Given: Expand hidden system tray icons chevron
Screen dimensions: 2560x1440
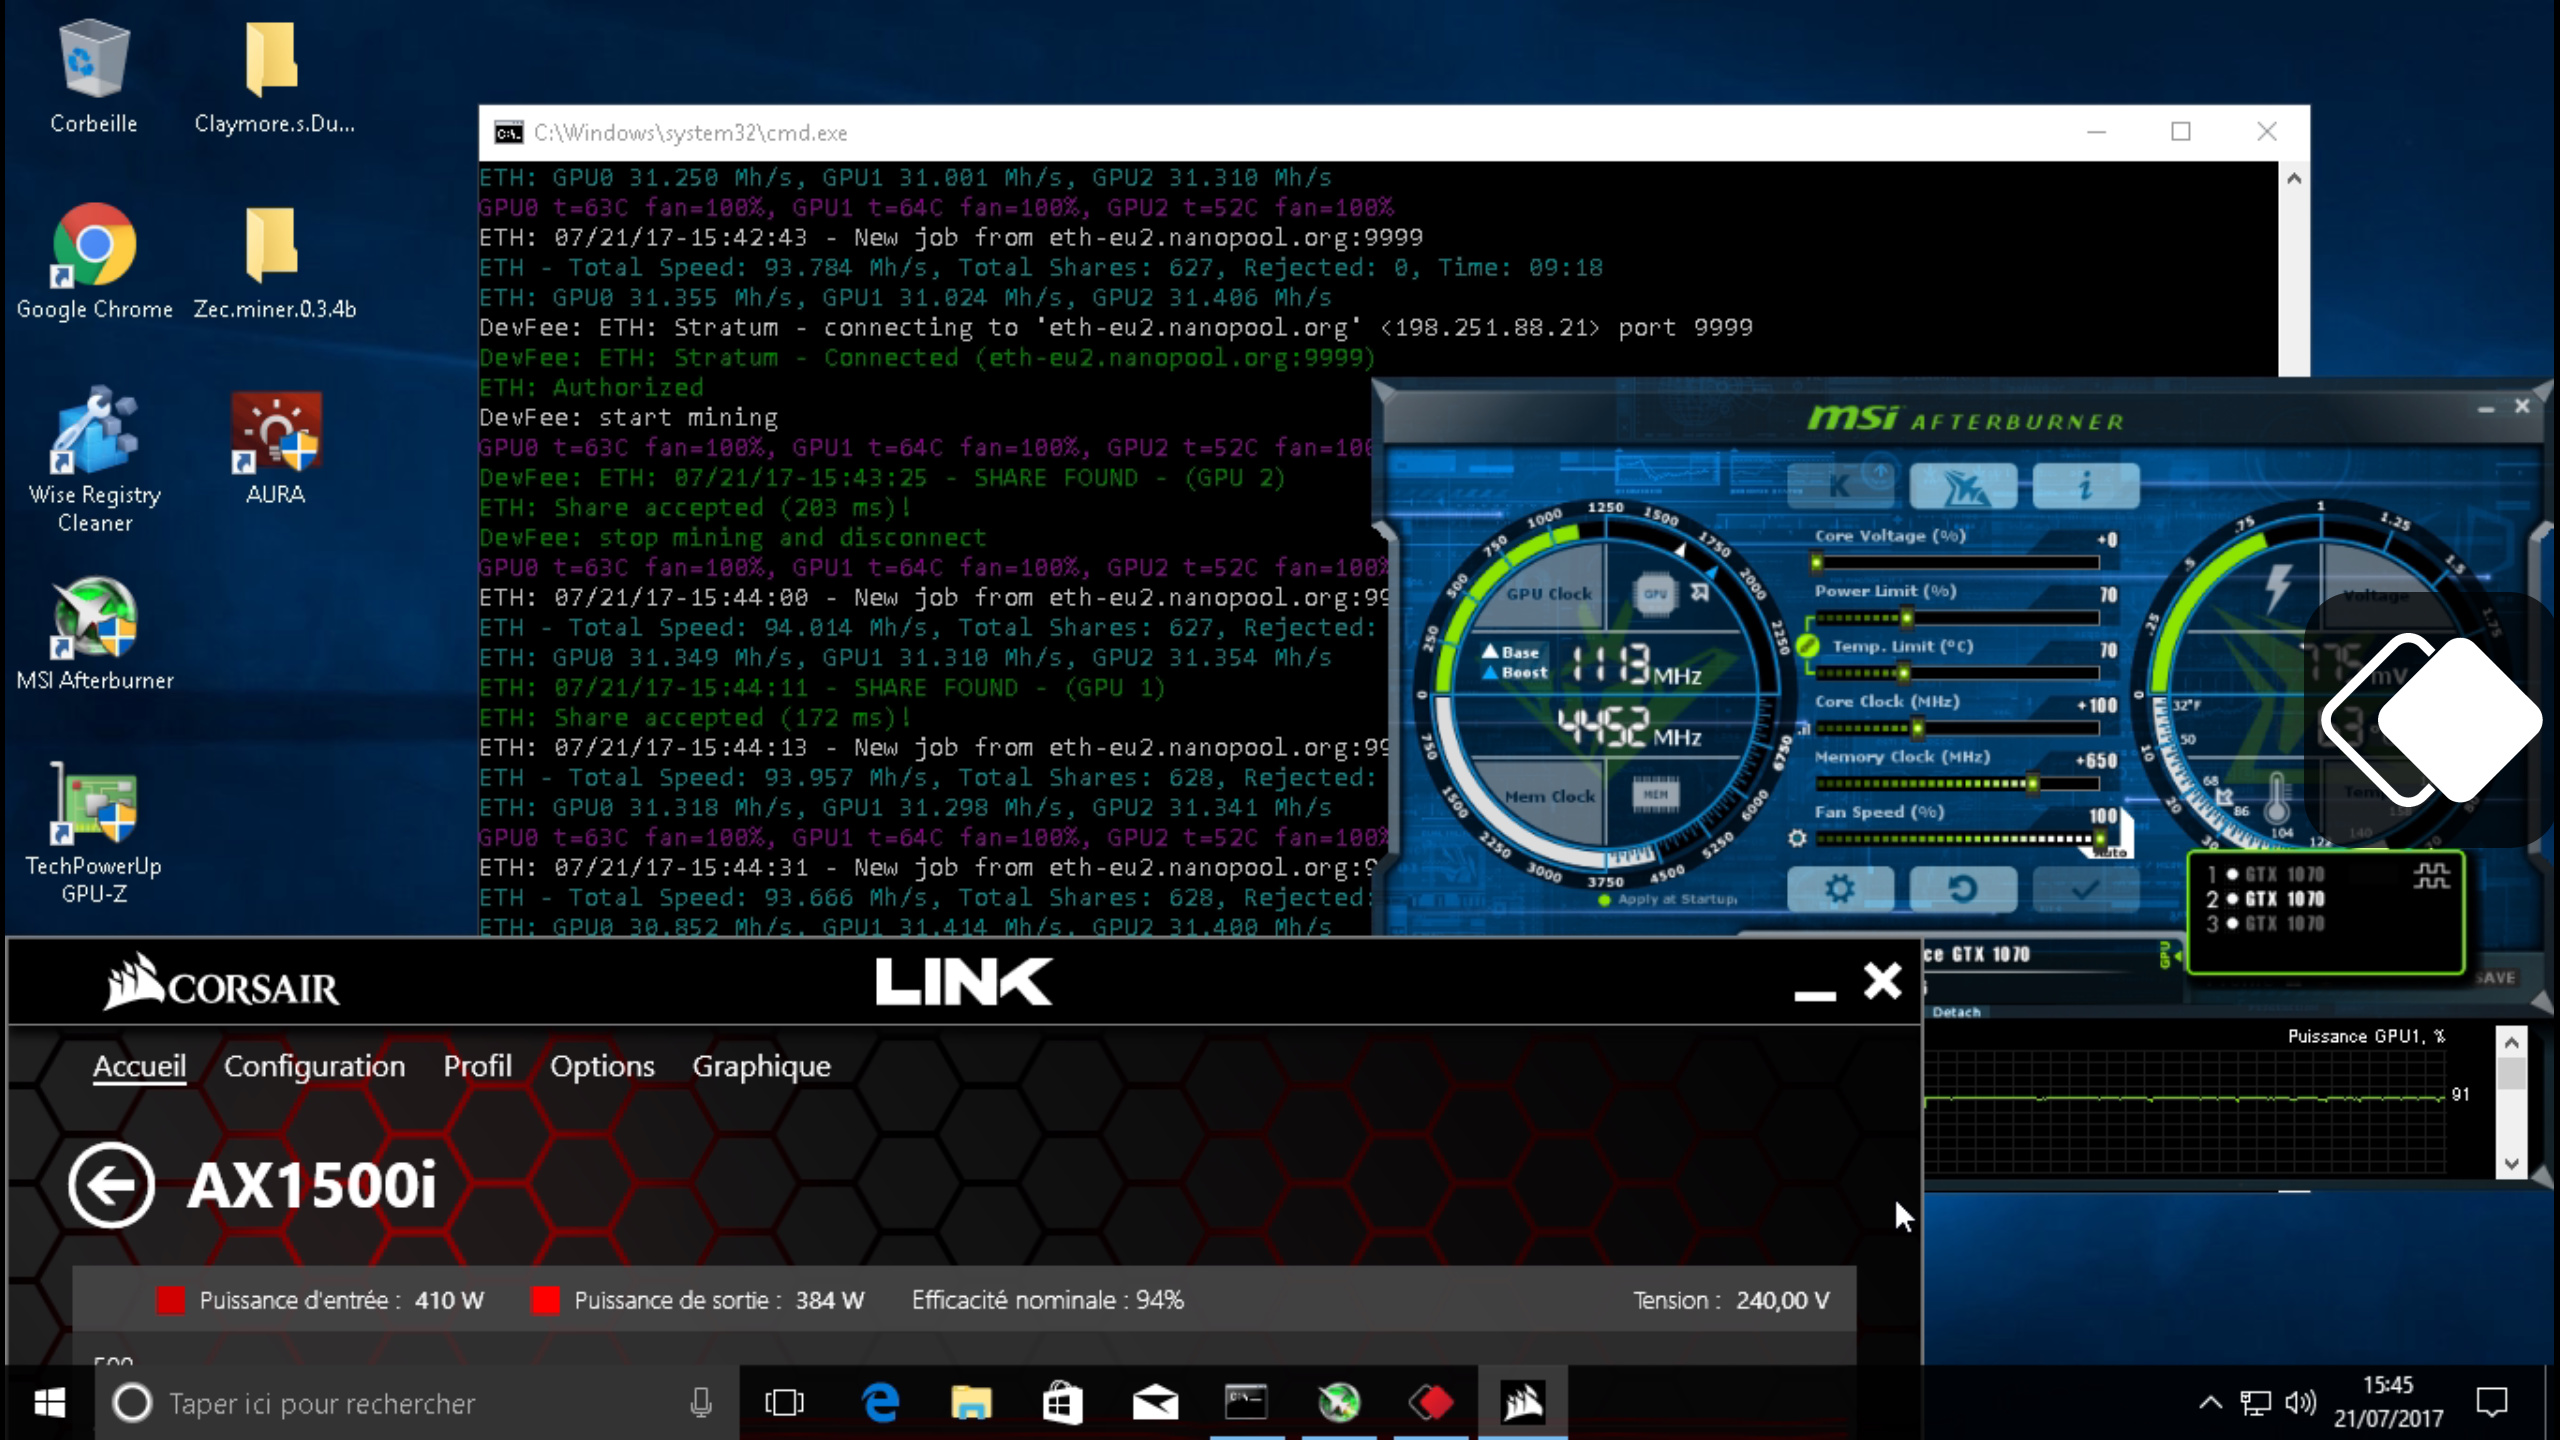Looking at the screenshot, I should 2210,1403.
